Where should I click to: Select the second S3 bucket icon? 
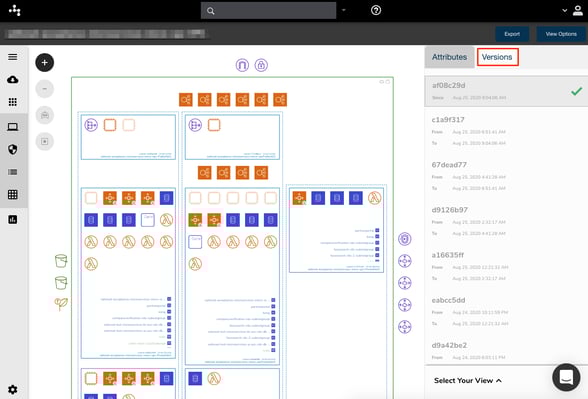click(x=61, y=283)
